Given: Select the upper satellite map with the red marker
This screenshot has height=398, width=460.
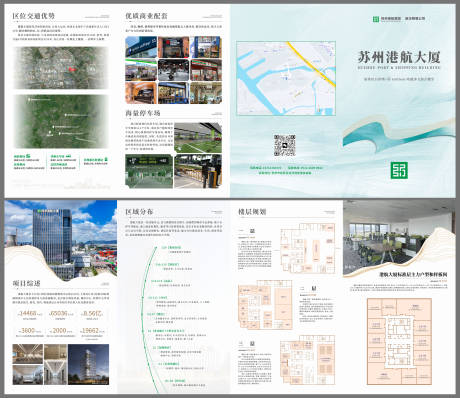Looking at the screenshot, I should point(61,68).
